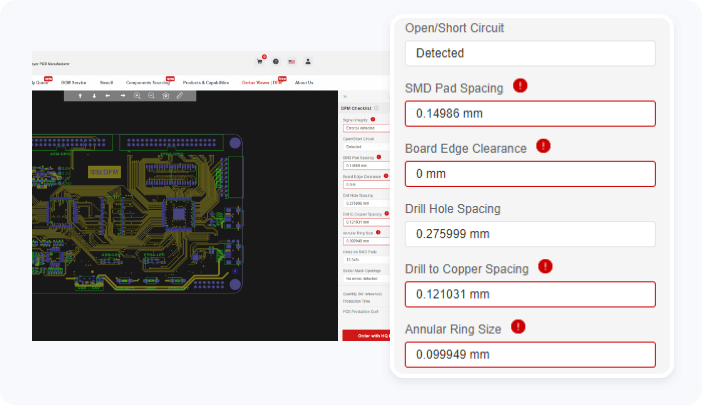Click Board Edge Clearance warning icon
The image size is (702, 405).
click(x=543, y=146)
